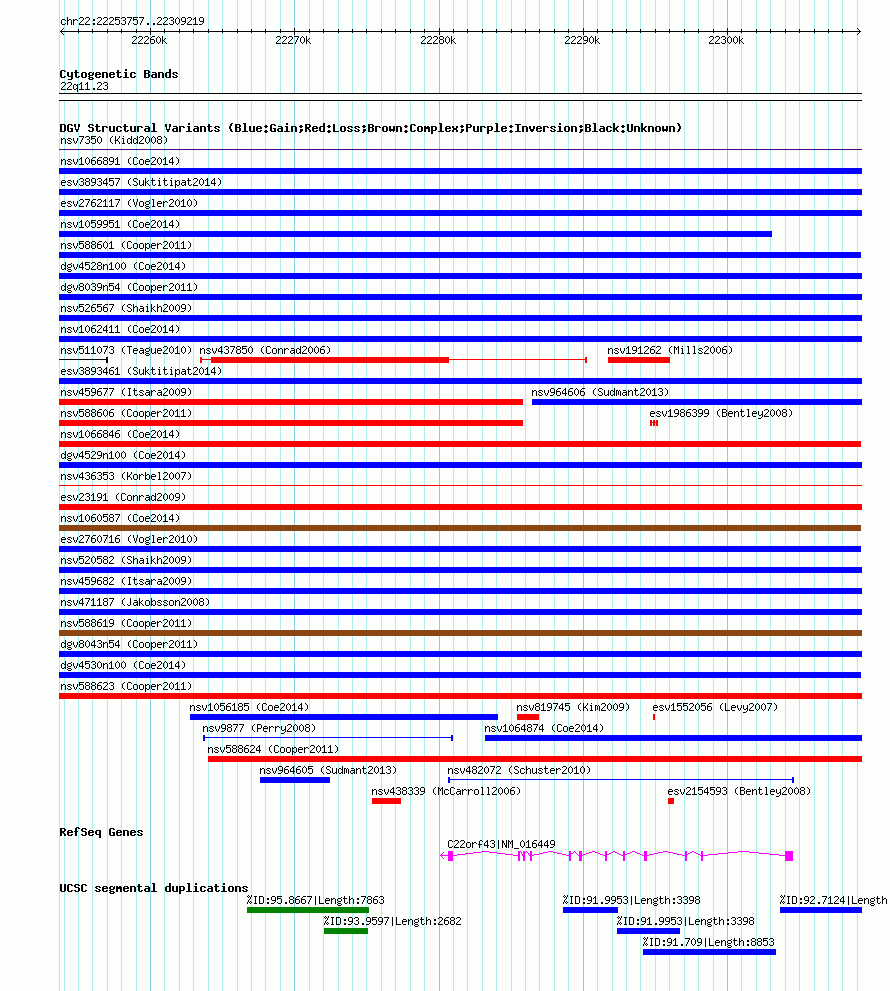This screenshot has width=890, height=991.
Task: Open the %ID:92.7124 duplication label
Action: [x=833, y=900]
